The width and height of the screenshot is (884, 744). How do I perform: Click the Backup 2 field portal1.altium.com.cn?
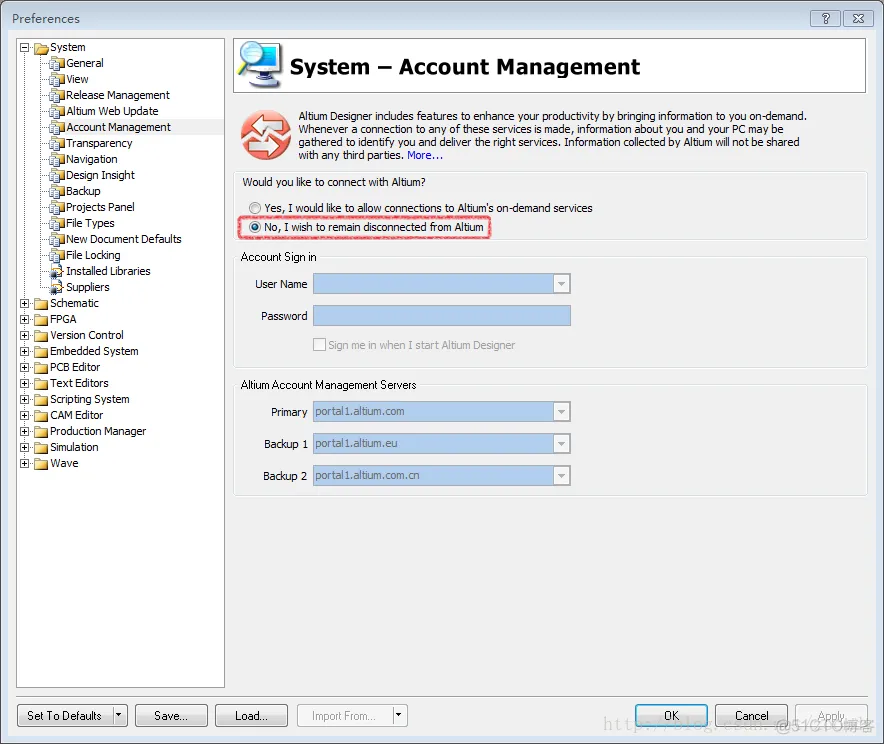coord(433,476)
